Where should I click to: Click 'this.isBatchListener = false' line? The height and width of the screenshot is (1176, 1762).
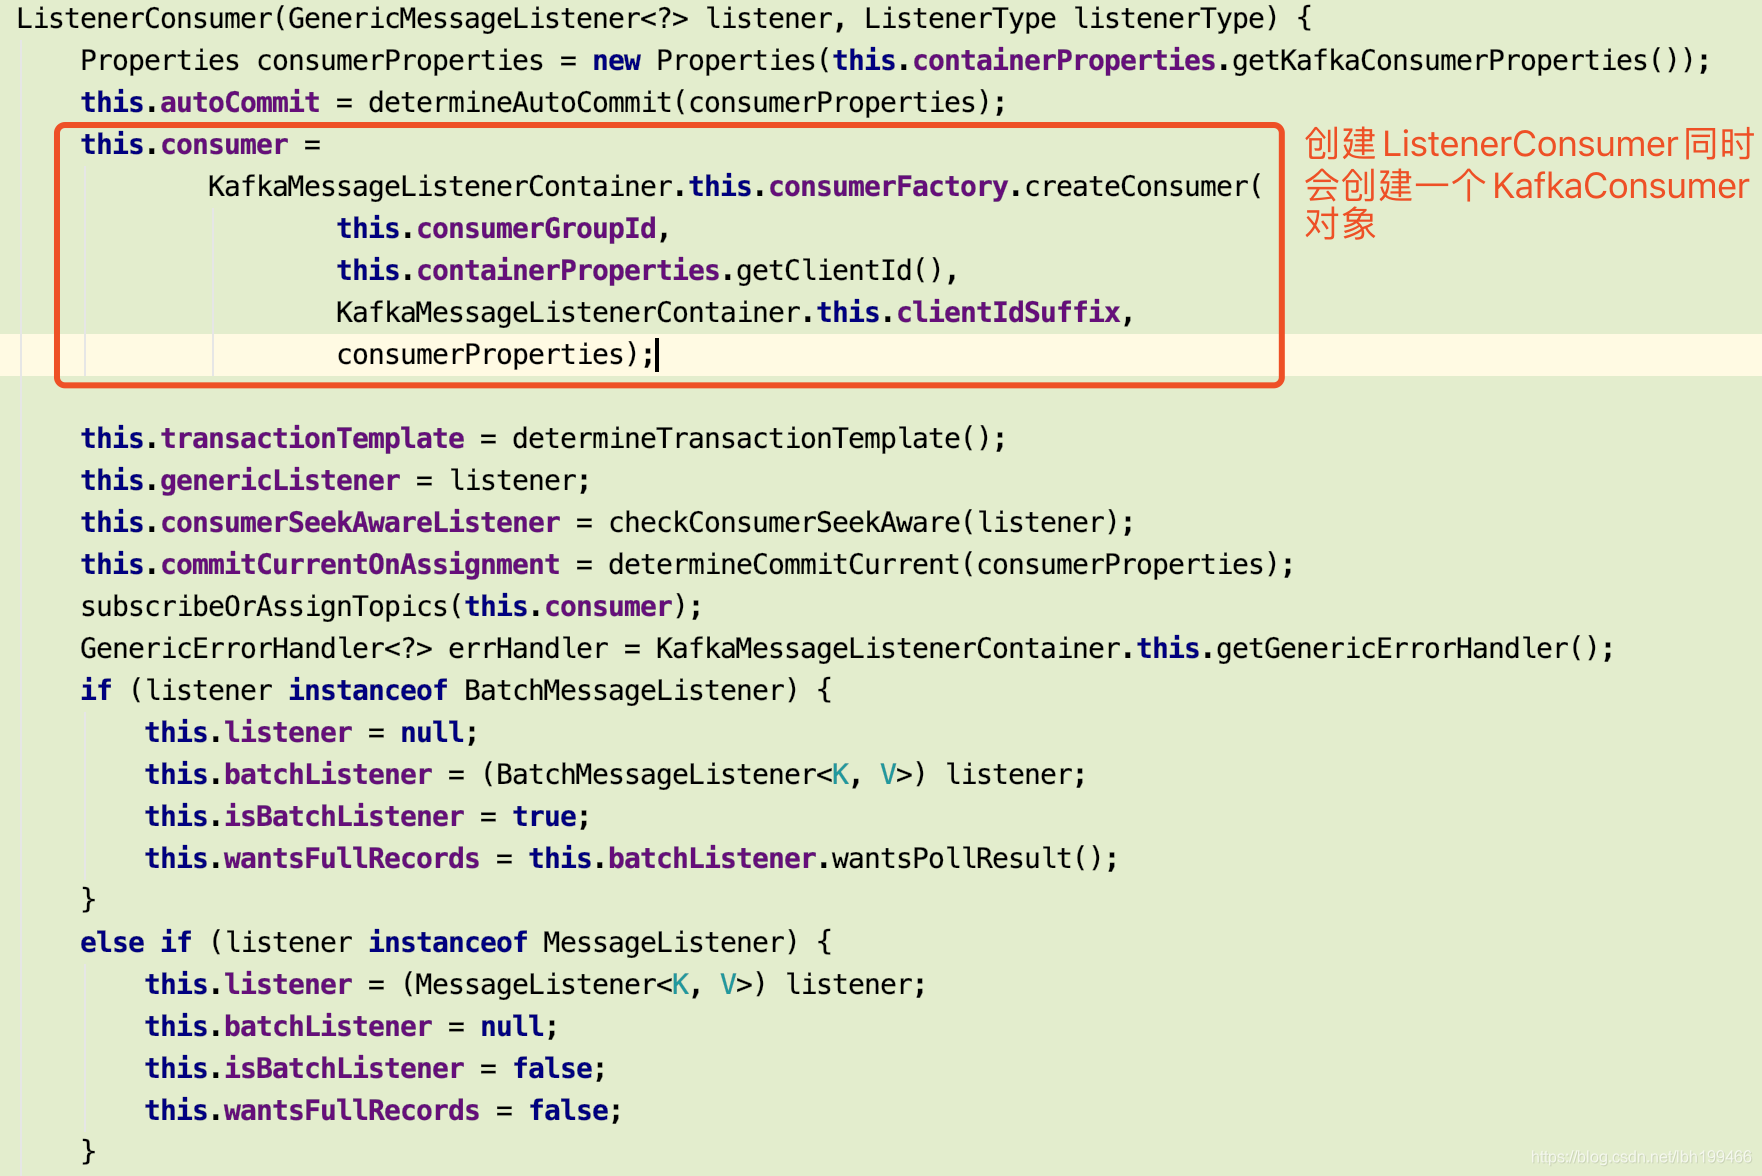(375, 1068)
